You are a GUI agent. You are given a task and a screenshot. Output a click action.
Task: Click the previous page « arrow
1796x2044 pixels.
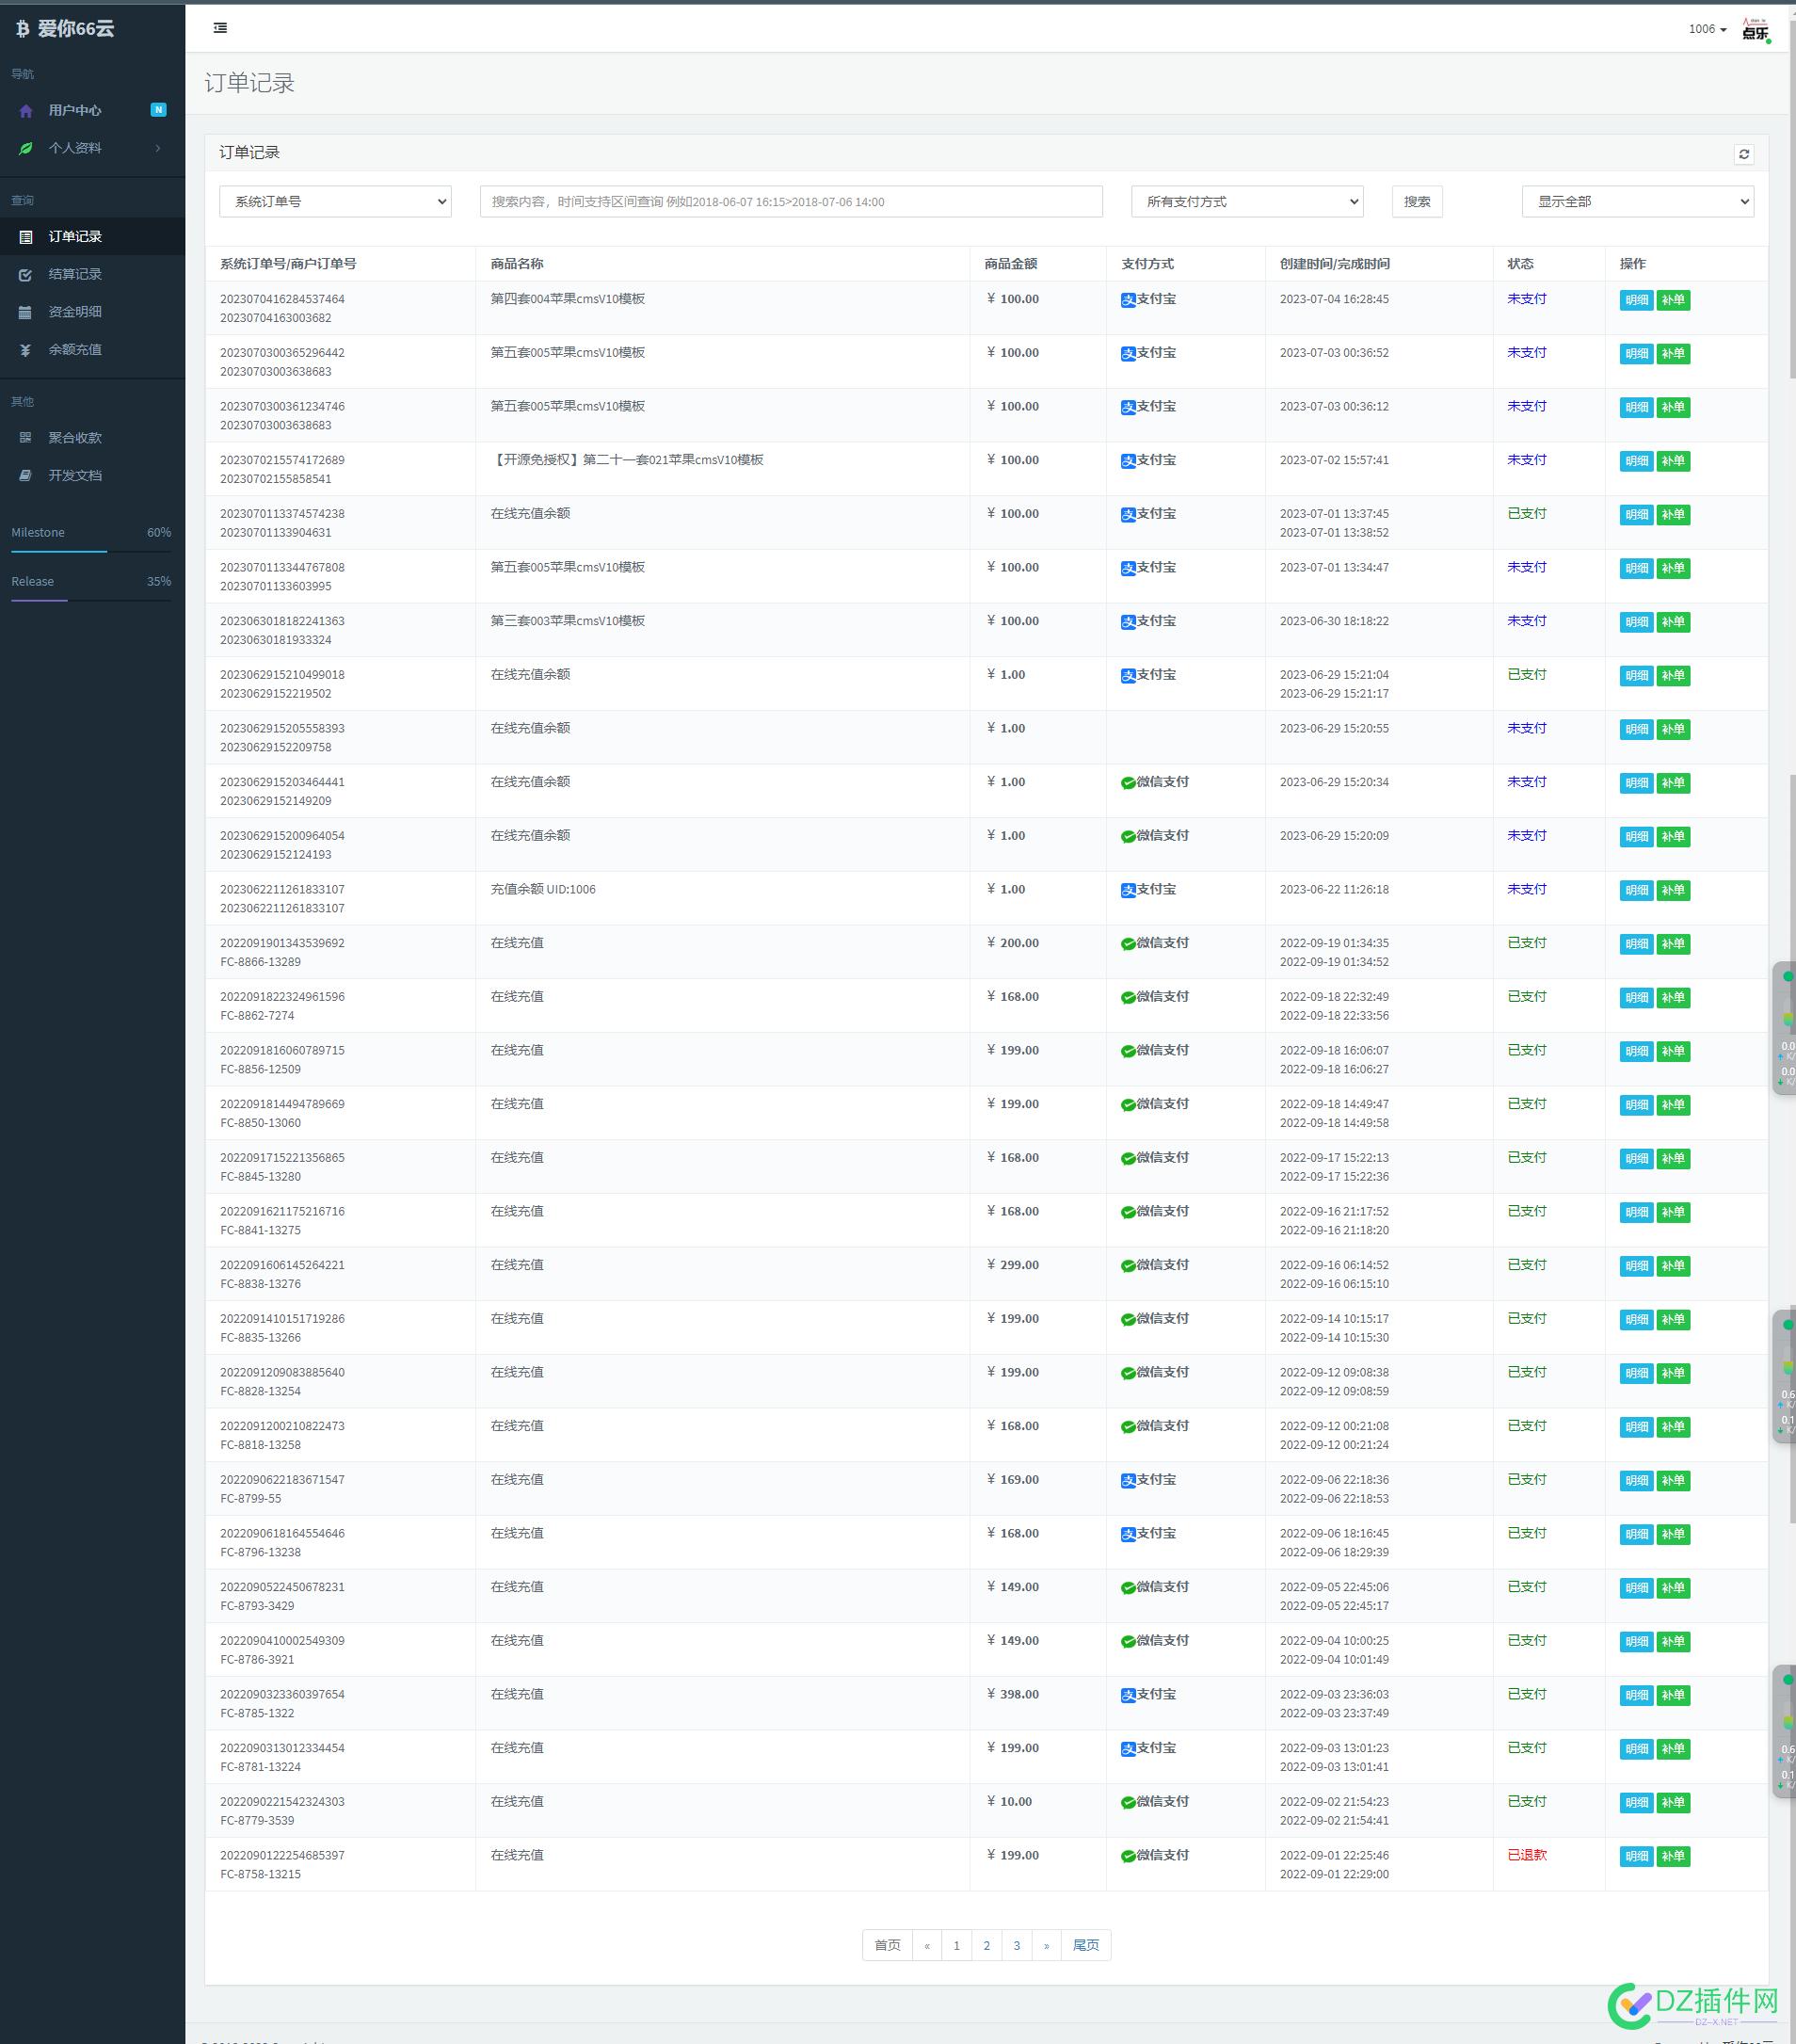coord(927,1945)
